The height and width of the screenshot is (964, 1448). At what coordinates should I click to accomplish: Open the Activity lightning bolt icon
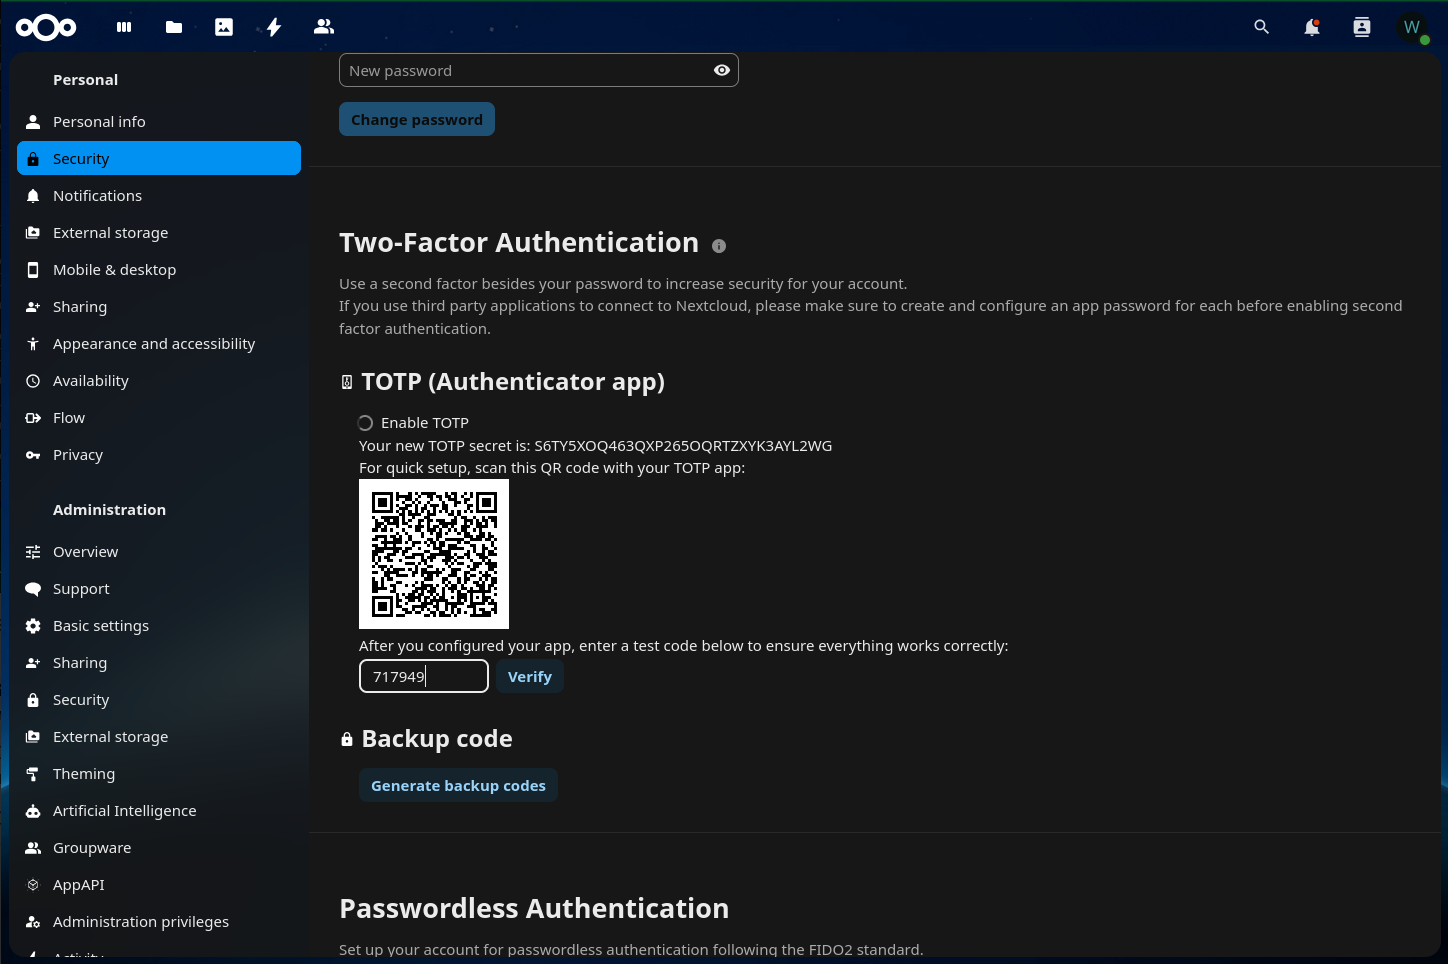[274, 27]
